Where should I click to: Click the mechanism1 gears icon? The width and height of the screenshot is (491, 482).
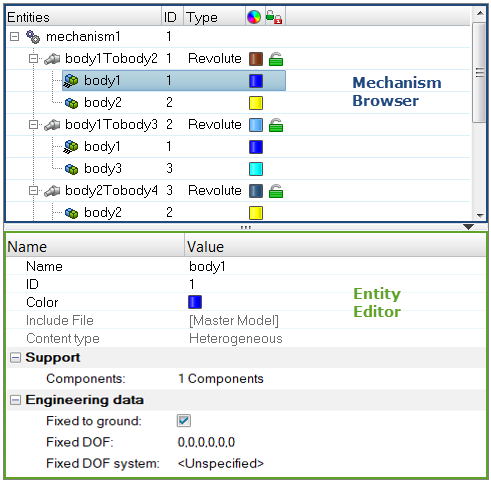33,37
